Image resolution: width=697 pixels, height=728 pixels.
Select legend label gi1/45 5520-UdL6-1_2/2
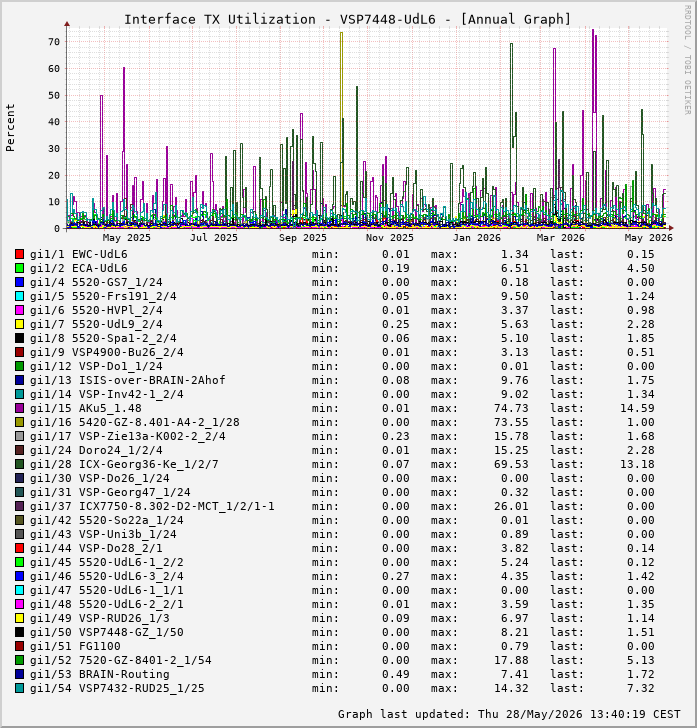pyautogui.click(x=107, y=562)
